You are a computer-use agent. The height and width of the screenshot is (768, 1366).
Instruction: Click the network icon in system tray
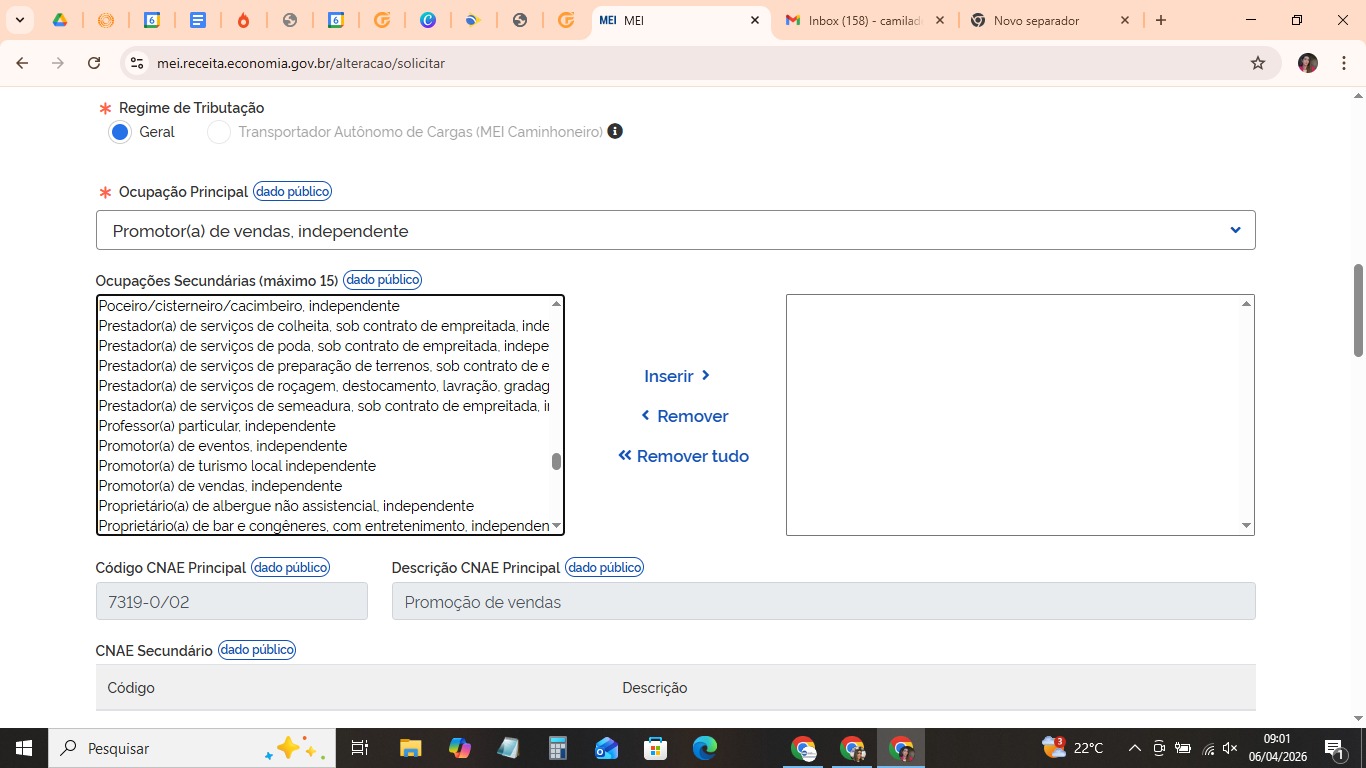click(x=1208, y=748)
